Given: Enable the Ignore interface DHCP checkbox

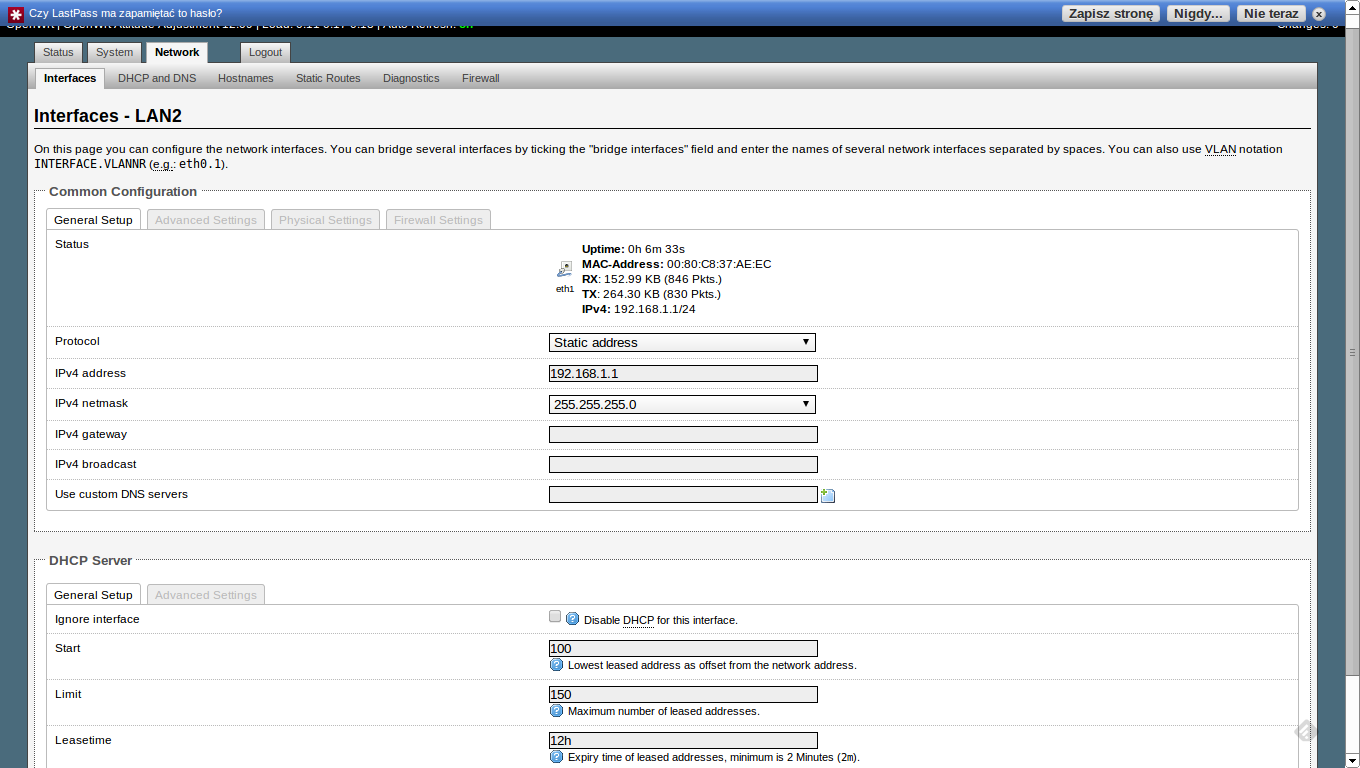Looking at the screenshot, I should pos(555,617).
